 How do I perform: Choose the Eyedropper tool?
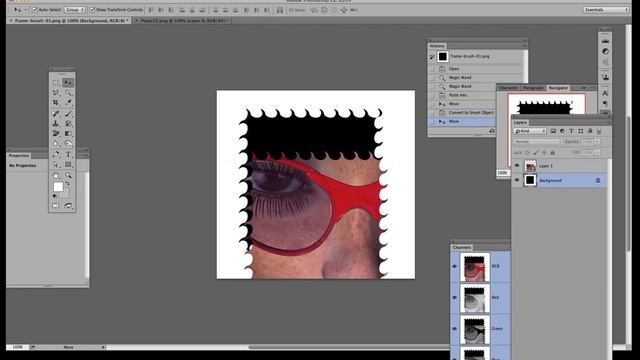tap(68, 102)
